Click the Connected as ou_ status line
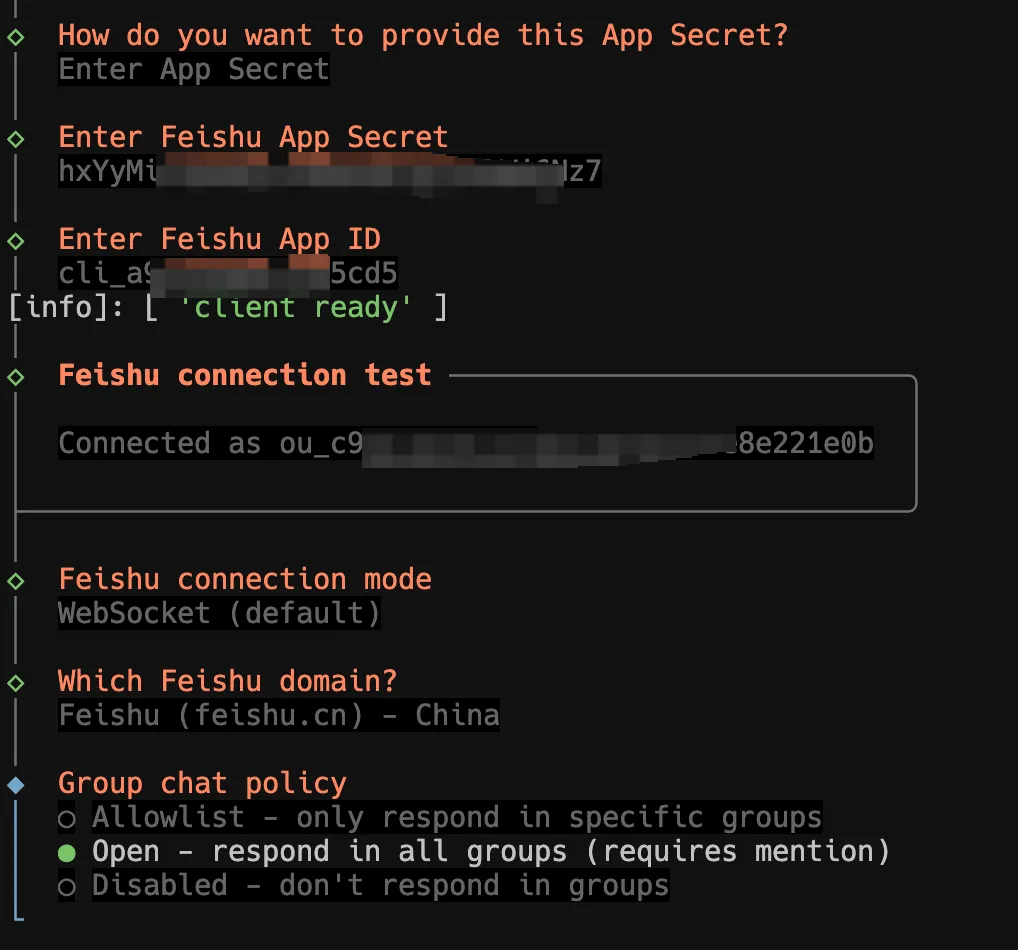 [465, 444]
